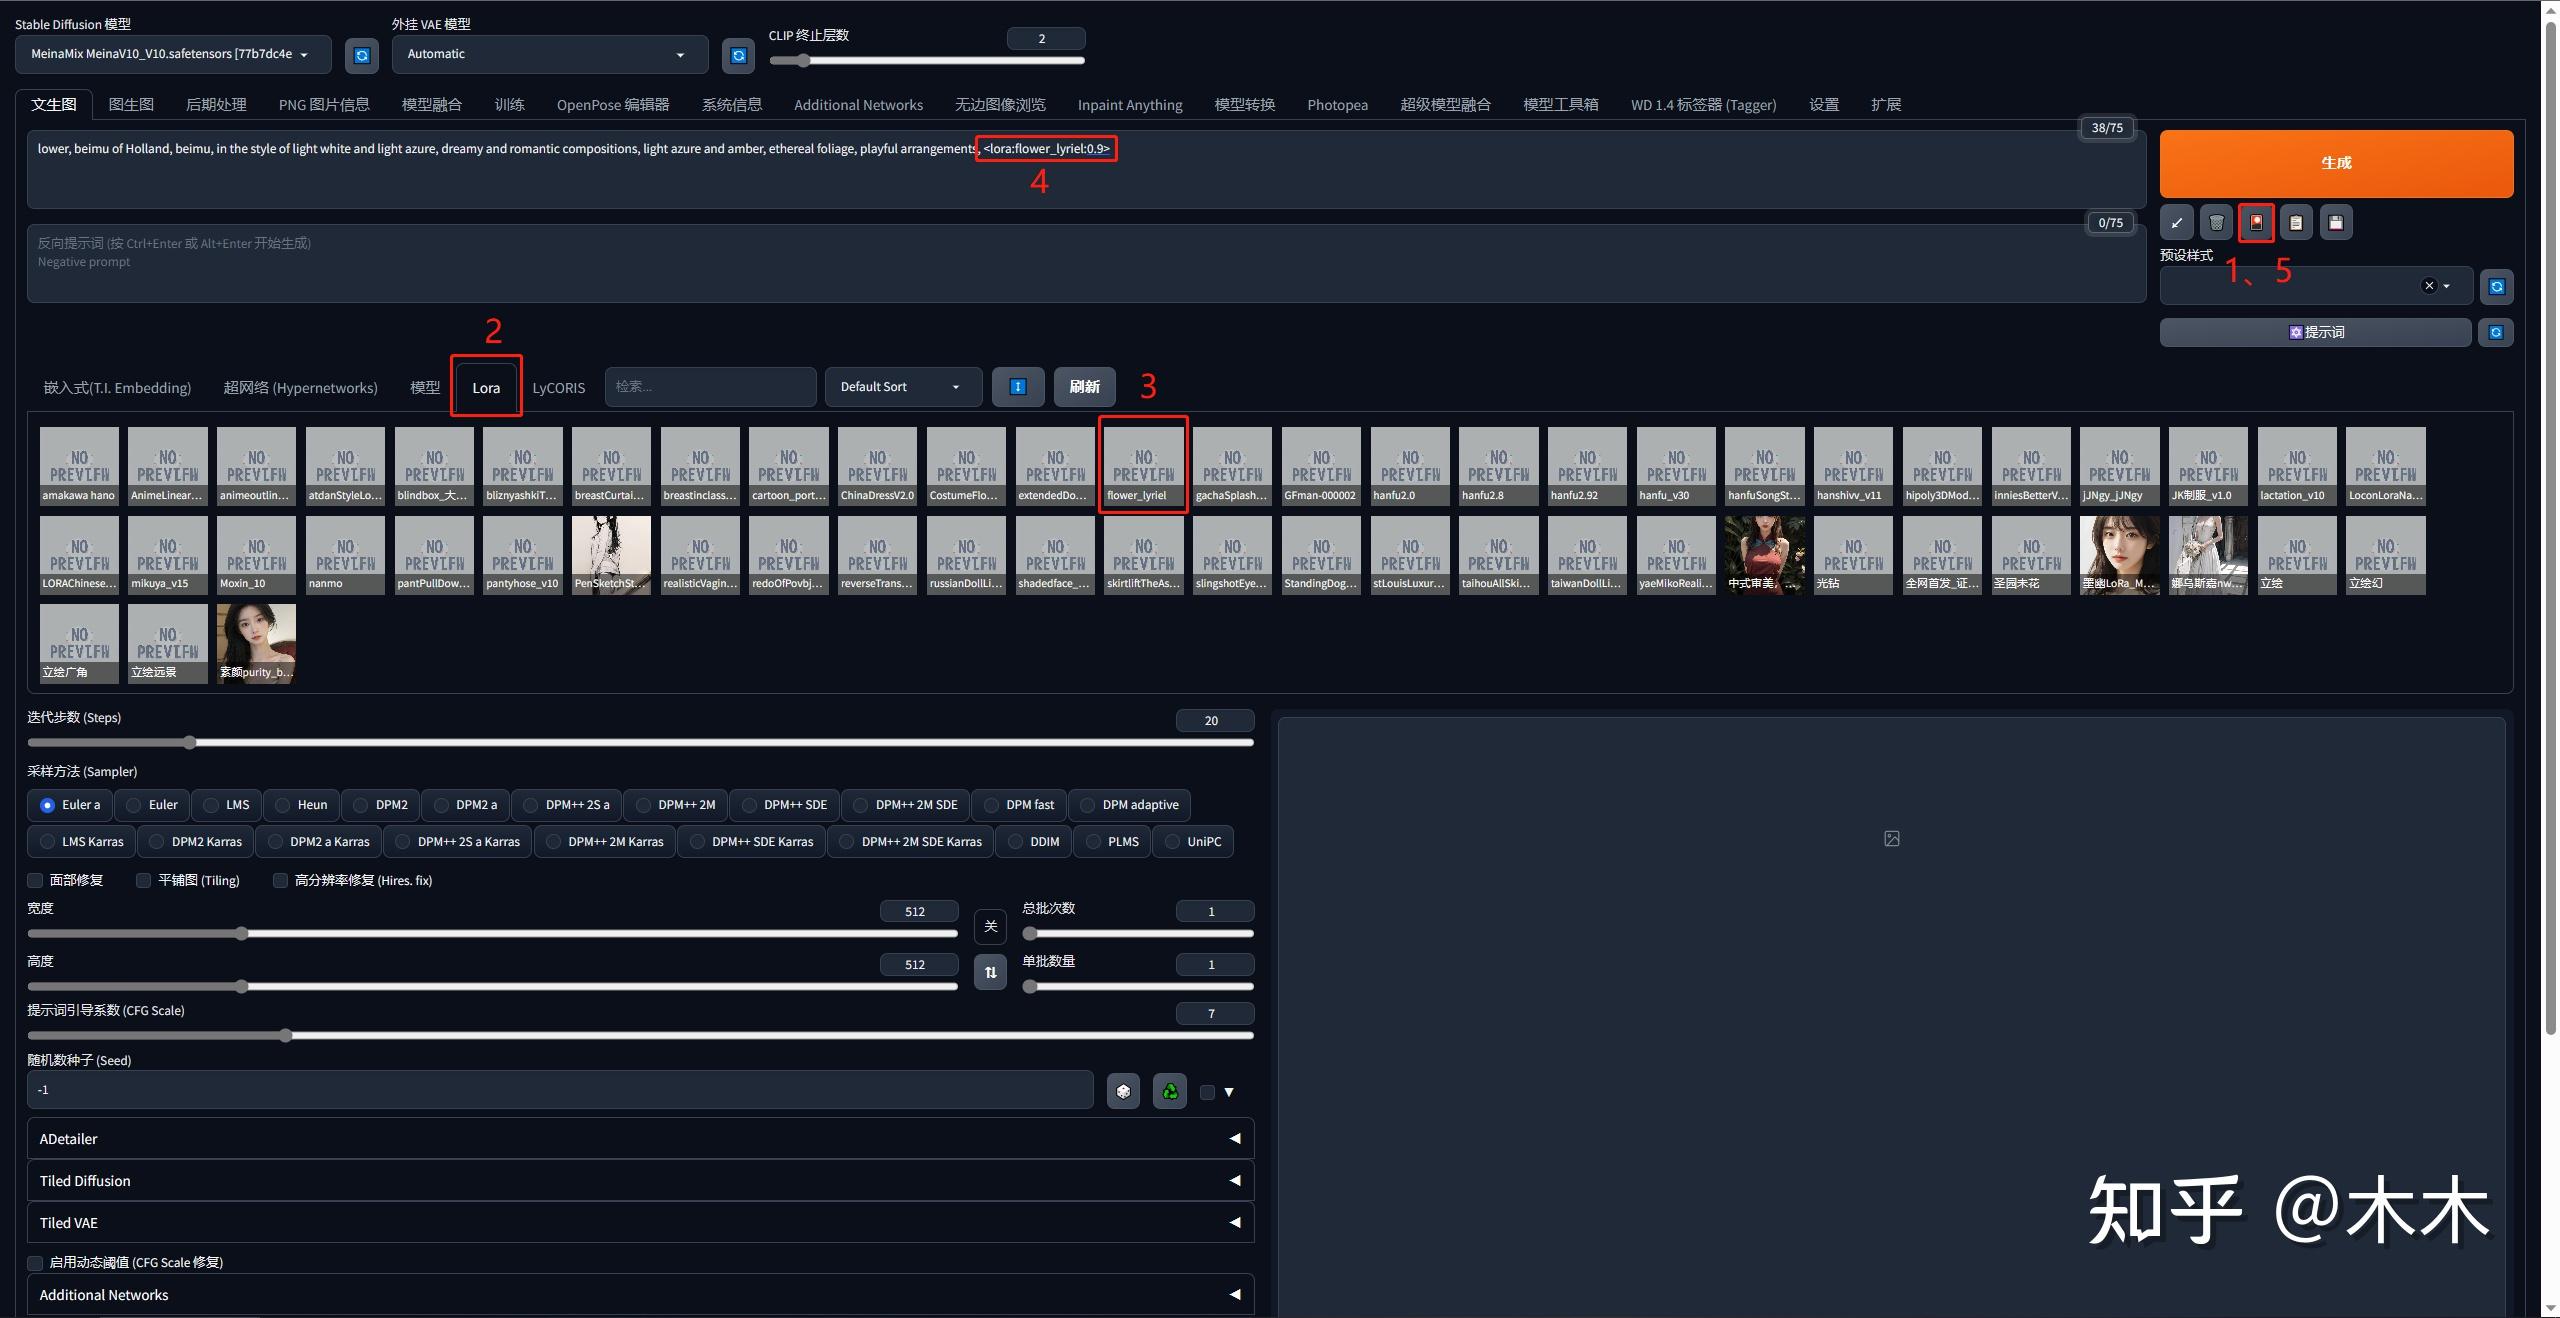Viewport: 2560px width, 1318px height.
Task: Enable the Hires. fix checkbox
Action: (x=281, y=881)
